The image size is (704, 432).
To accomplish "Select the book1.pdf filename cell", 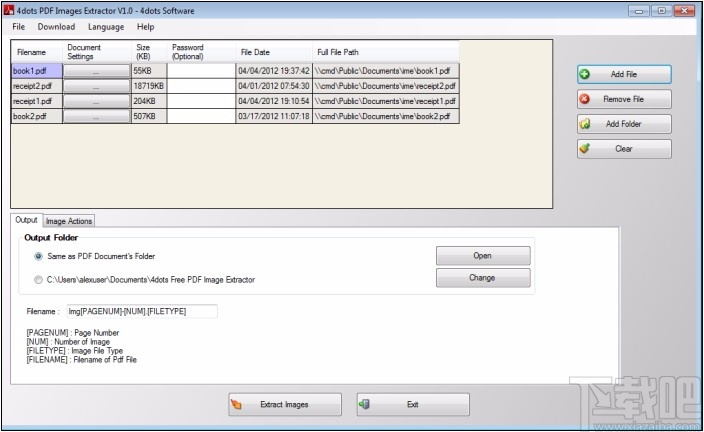I will click(x=37, y=71).
